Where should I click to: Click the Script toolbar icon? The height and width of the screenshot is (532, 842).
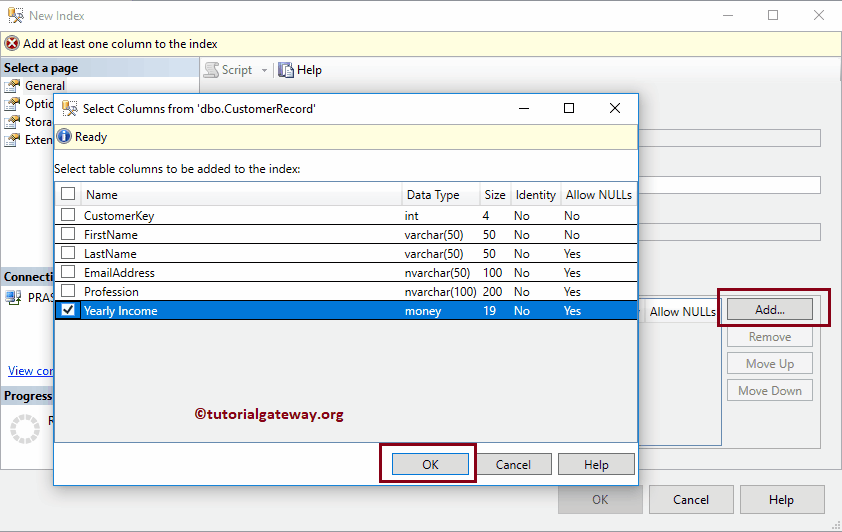click(x=212, y=70)
